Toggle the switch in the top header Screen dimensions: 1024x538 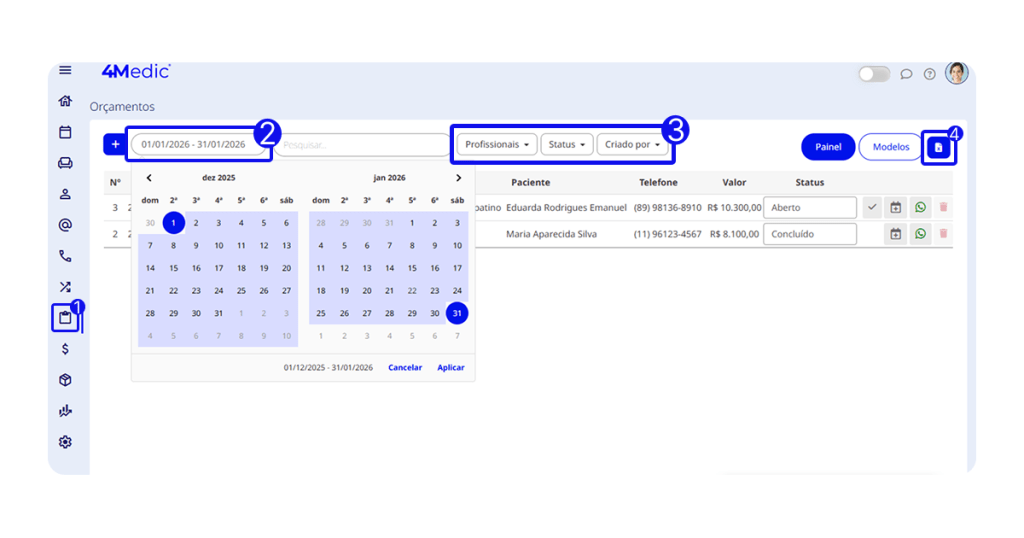click(874, 74)
